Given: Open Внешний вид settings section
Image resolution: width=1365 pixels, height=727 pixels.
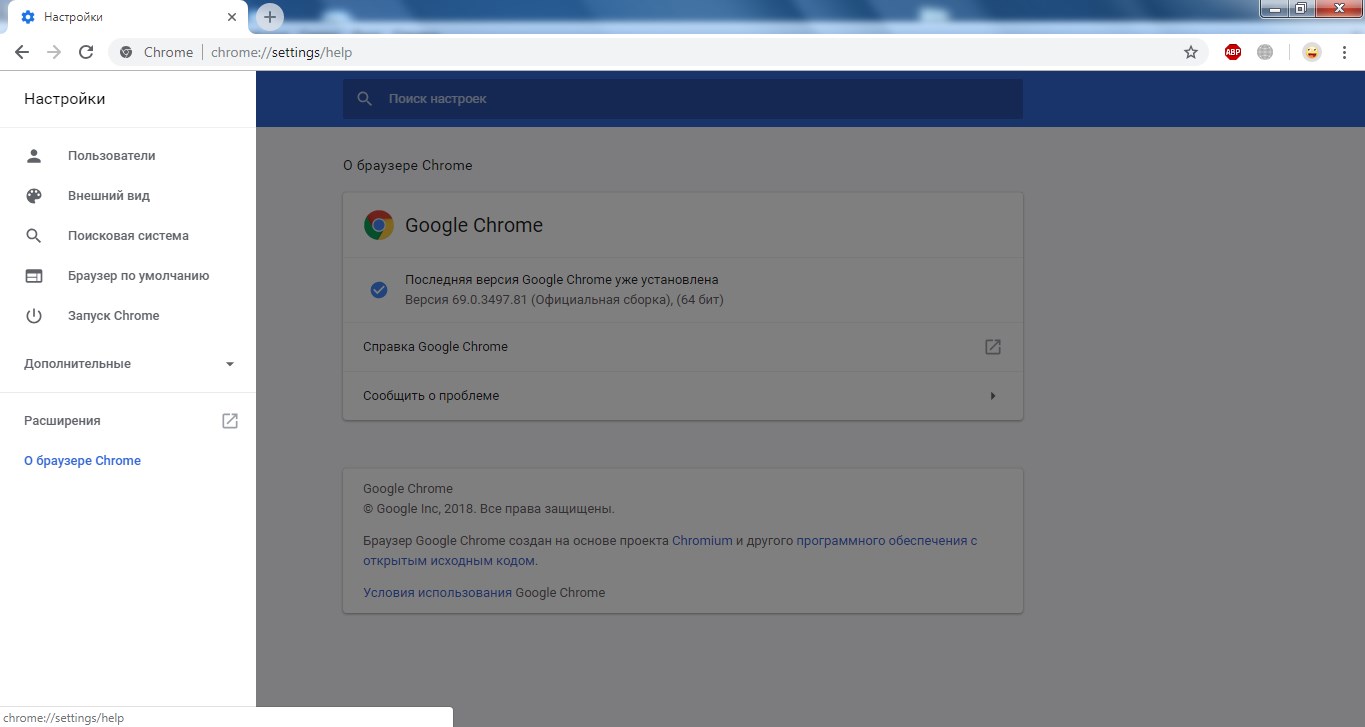Looking at the screenshot, I should click(128, 196).
